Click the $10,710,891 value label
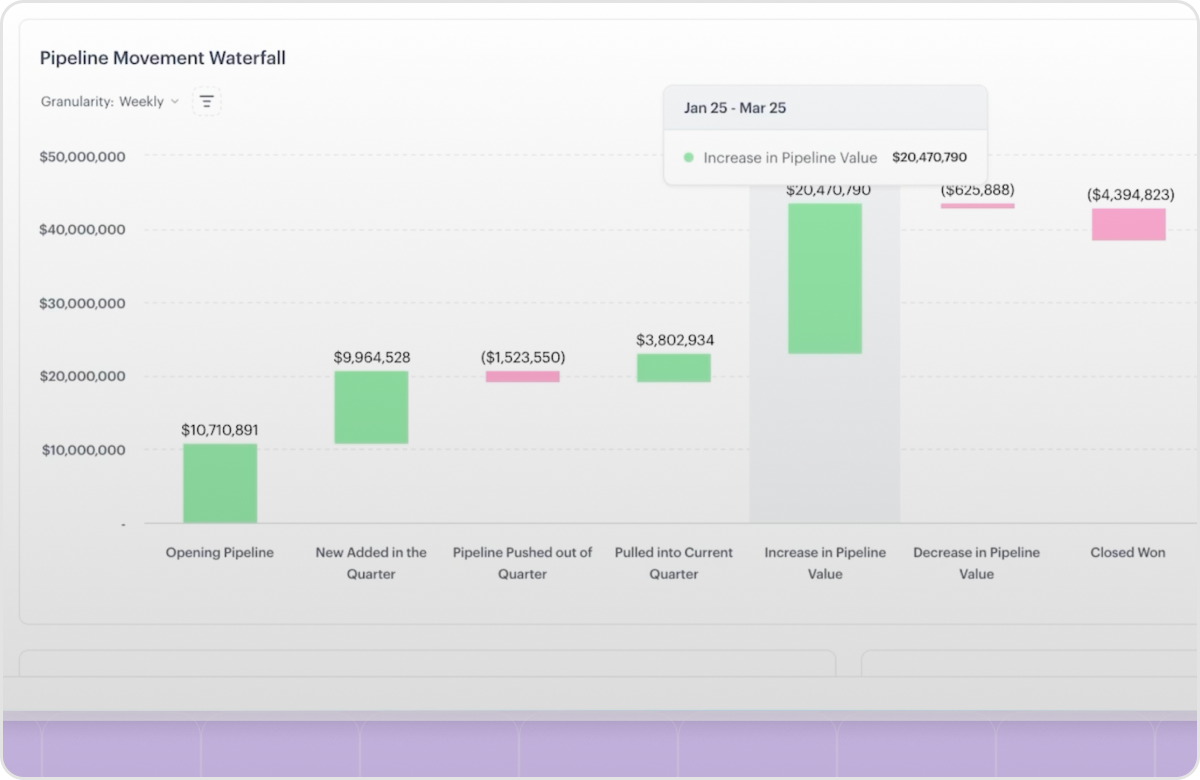 pyautogui.click(x=220, y=430)
